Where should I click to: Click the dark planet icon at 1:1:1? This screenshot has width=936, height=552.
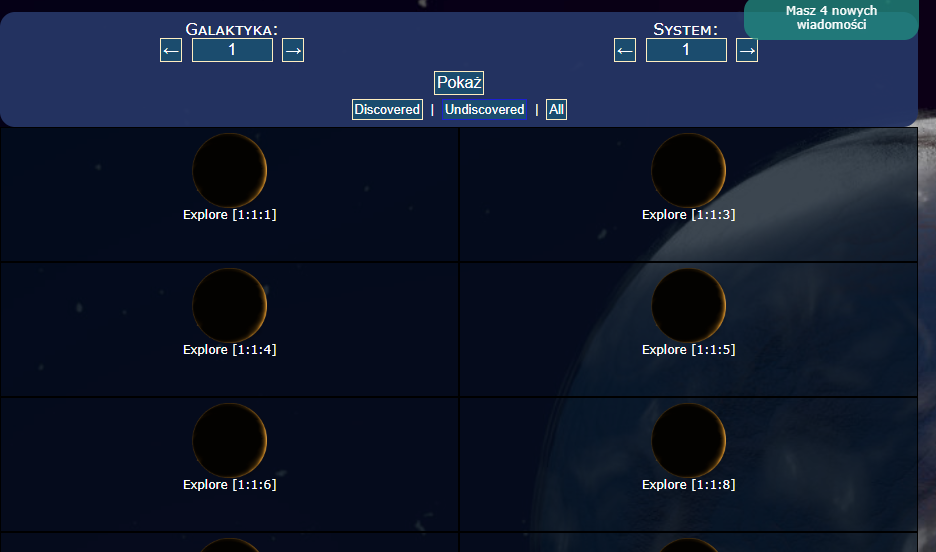coord(229,170)
